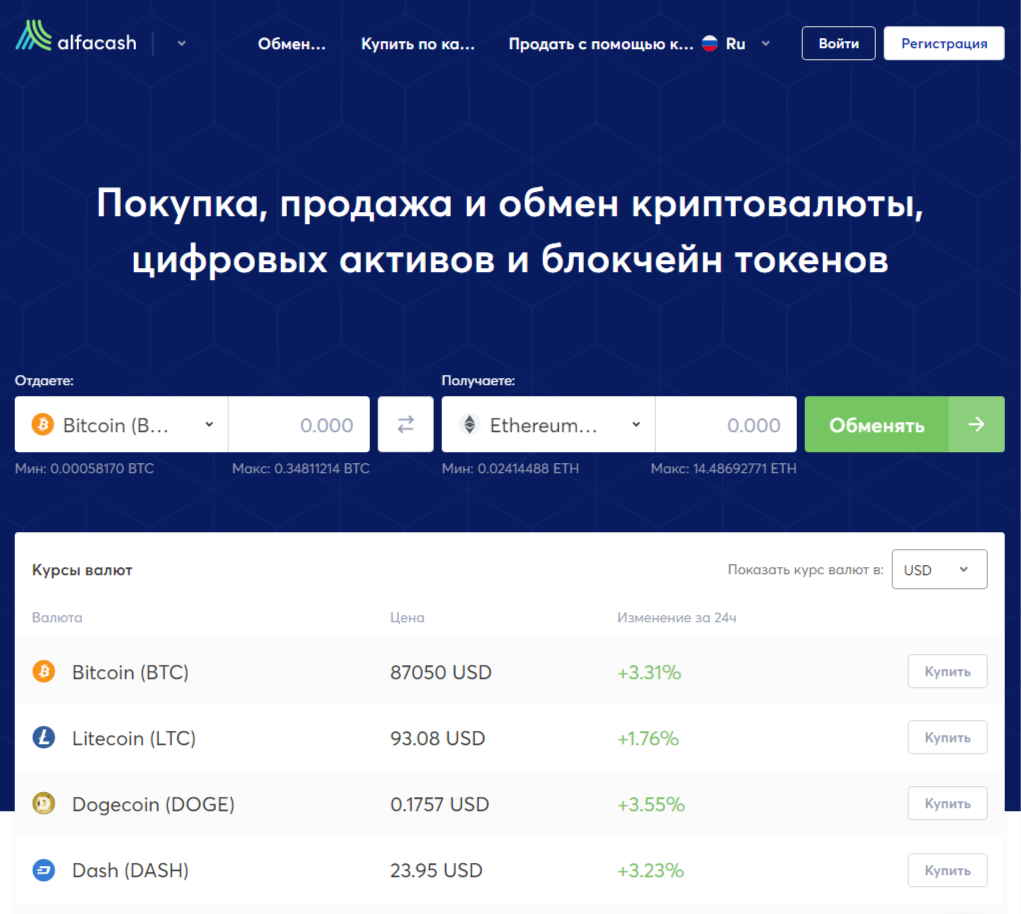Click the Bitcoin icon in Отдаете selector
The width and height of the screenshot is (1021, 914).
[x=43, y=425]
